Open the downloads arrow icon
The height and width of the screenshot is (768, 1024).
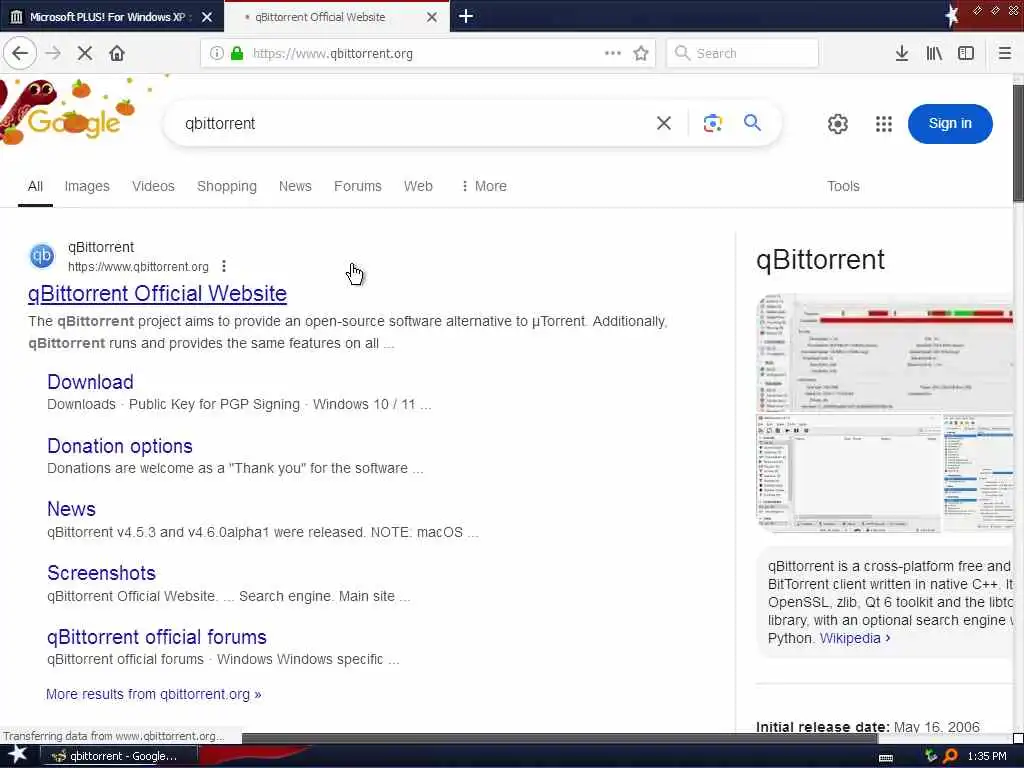[x=902, y=53]
